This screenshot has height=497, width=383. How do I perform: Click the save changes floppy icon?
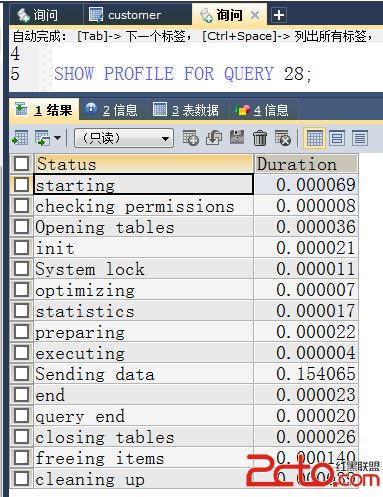(237, 137)
